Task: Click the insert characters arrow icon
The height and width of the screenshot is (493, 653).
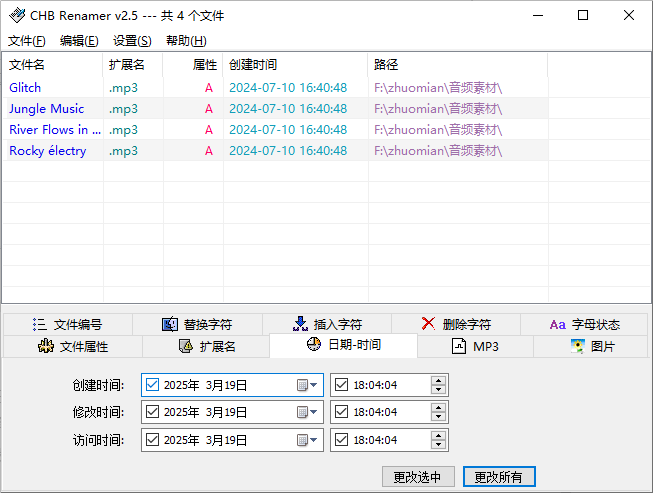Action: click(300, 324)
